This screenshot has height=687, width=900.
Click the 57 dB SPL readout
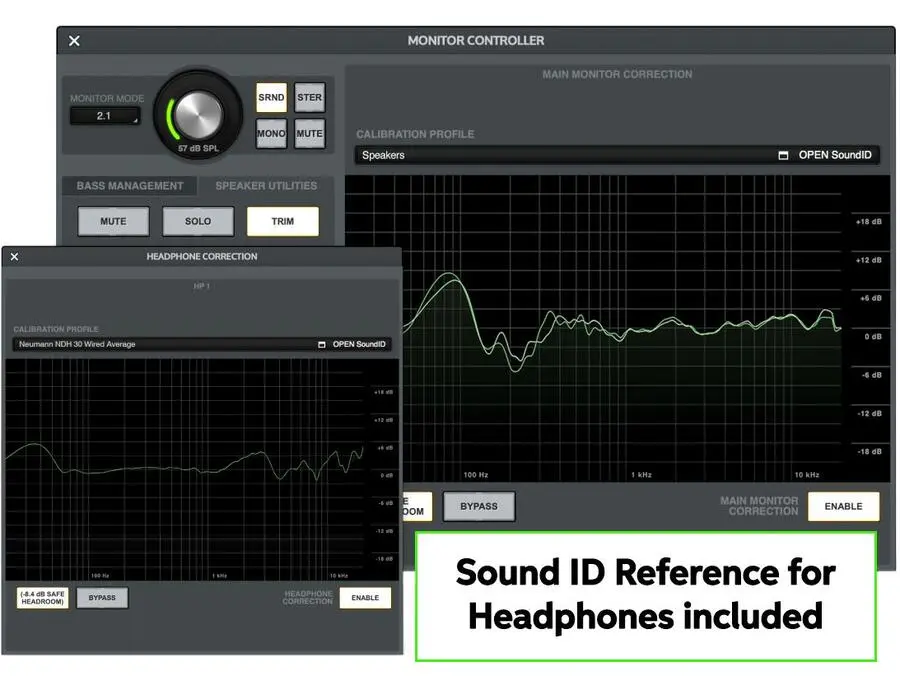click(x=198, y=149)
